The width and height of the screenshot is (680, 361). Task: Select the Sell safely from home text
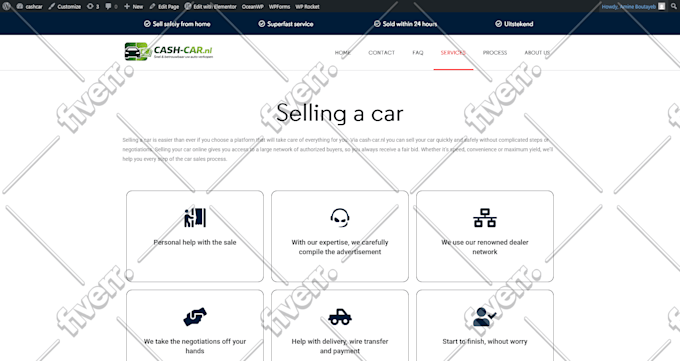click(181, 24)
